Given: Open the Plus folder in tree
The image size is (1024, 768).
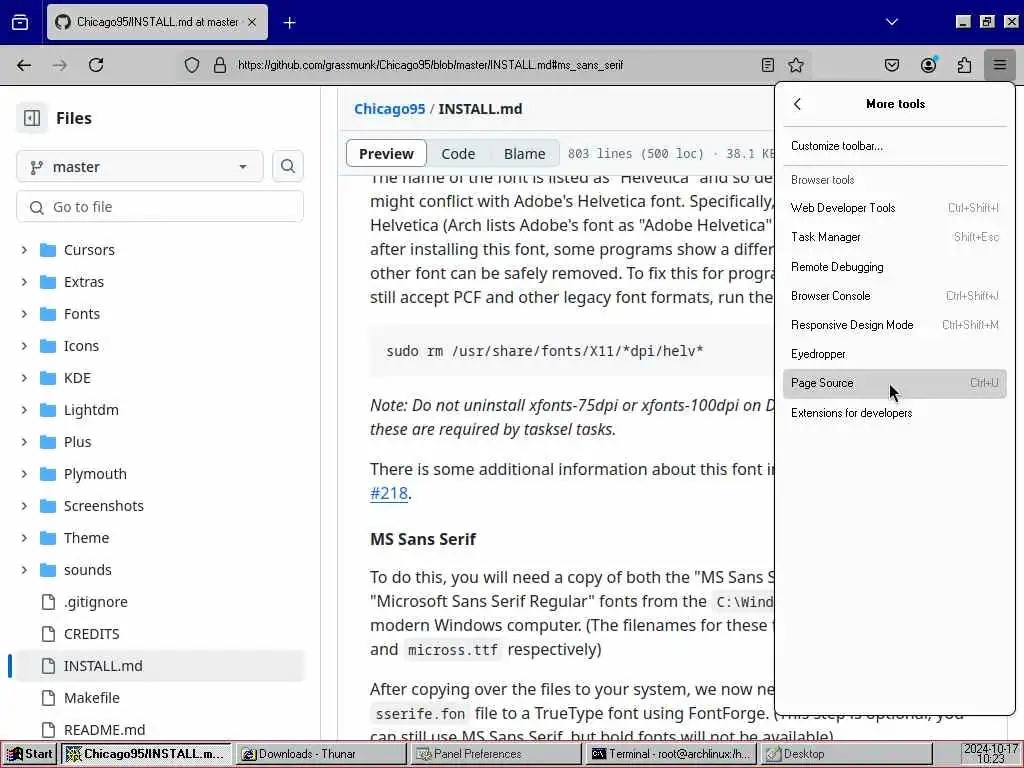Looking at the screenshot, I should point(77,442).
